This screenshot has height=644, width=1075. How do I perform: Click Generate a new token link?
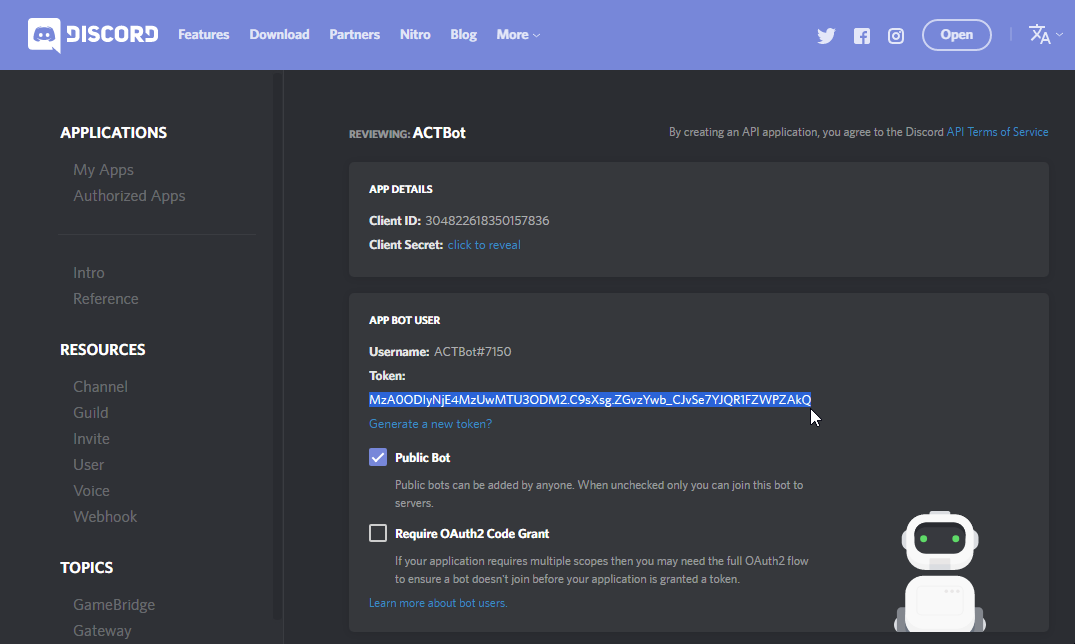[431, 424]
